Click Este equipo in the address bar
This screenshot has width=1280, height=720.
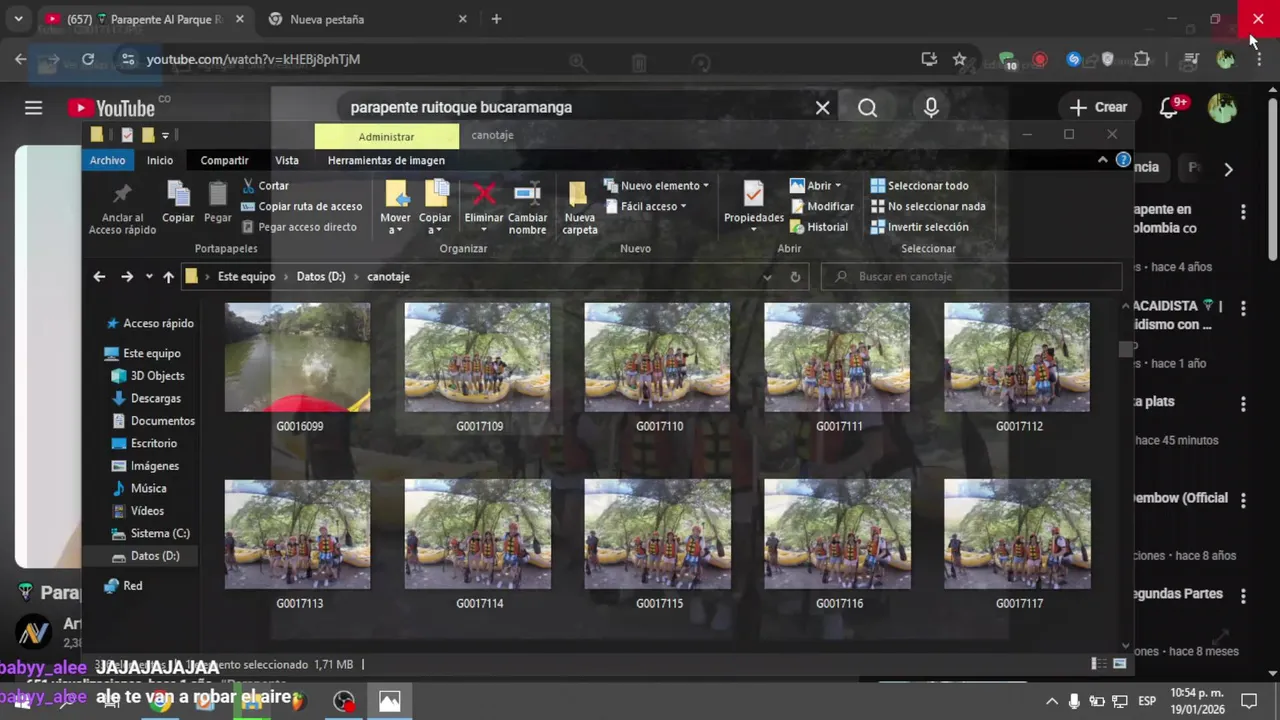click(246, 277)
